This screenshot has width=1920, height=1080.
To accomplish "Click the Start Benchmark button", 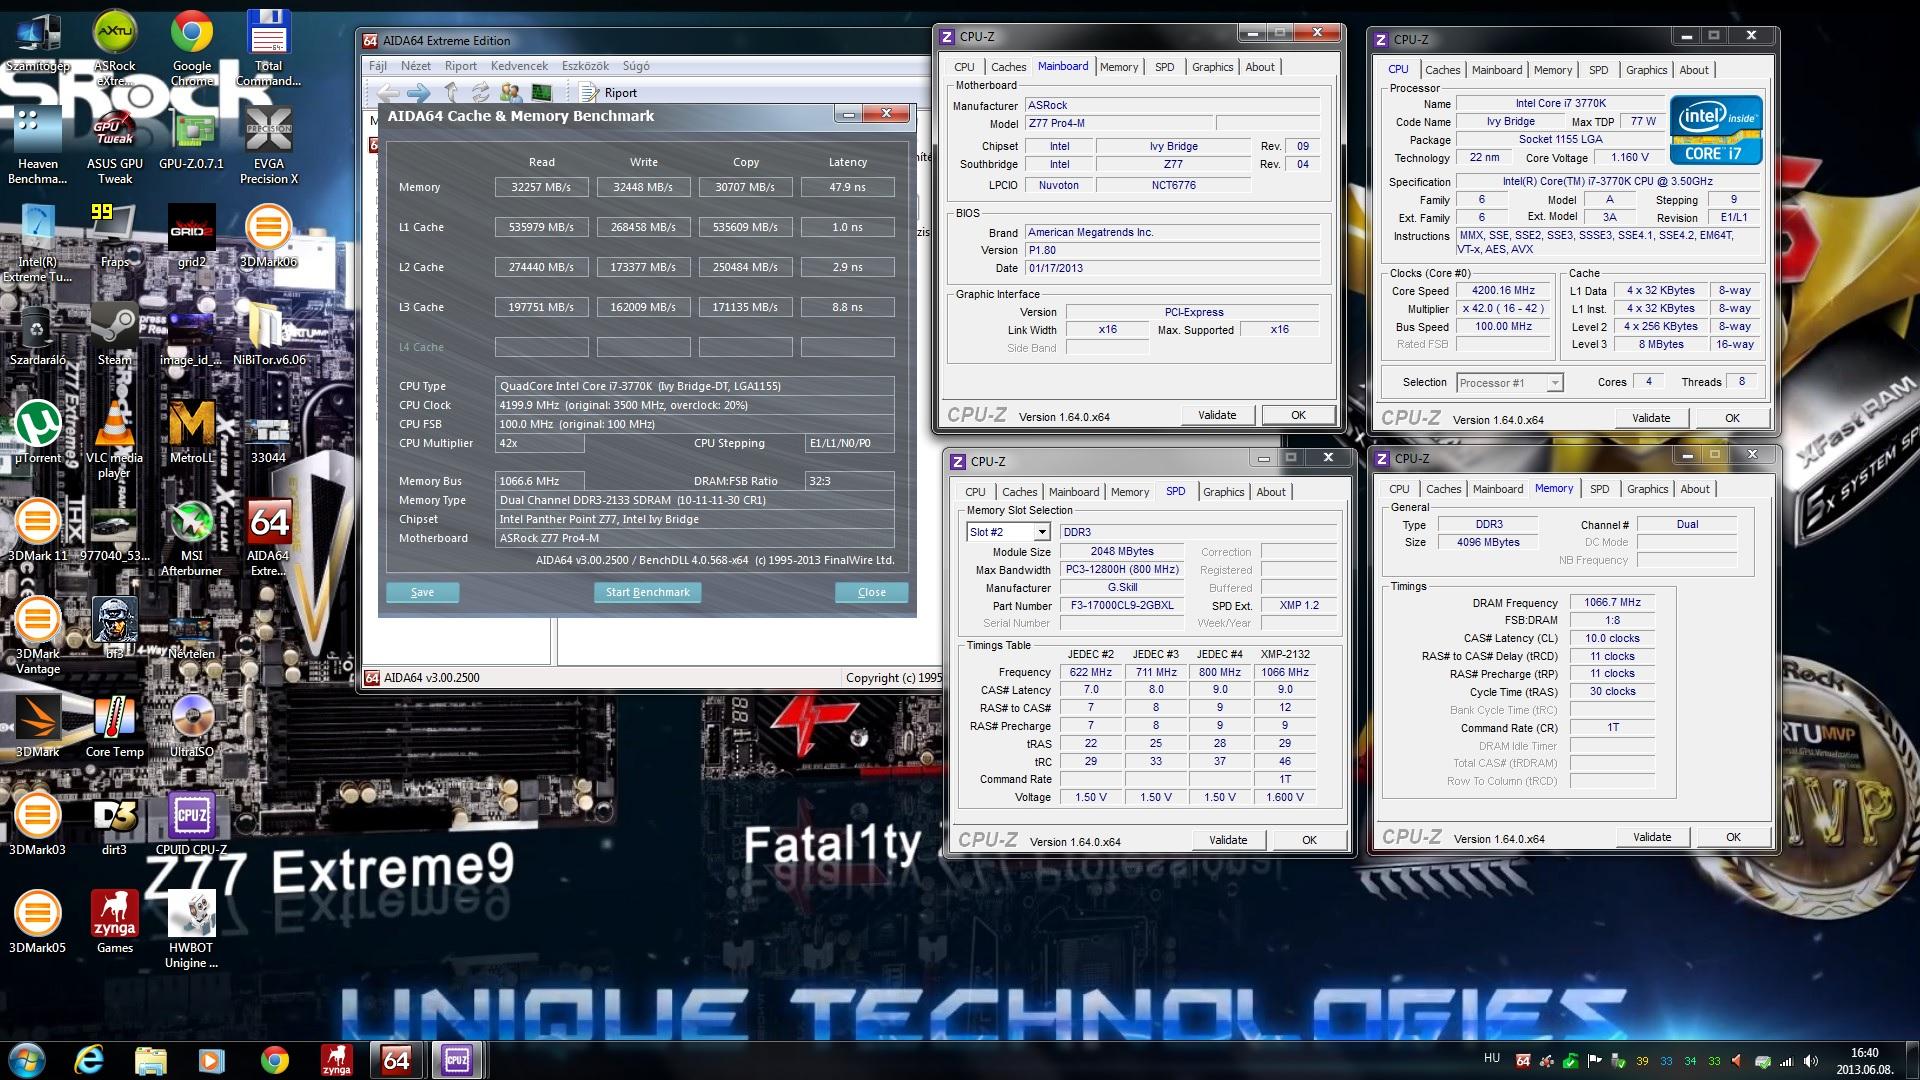I will [x=647, y=592].
